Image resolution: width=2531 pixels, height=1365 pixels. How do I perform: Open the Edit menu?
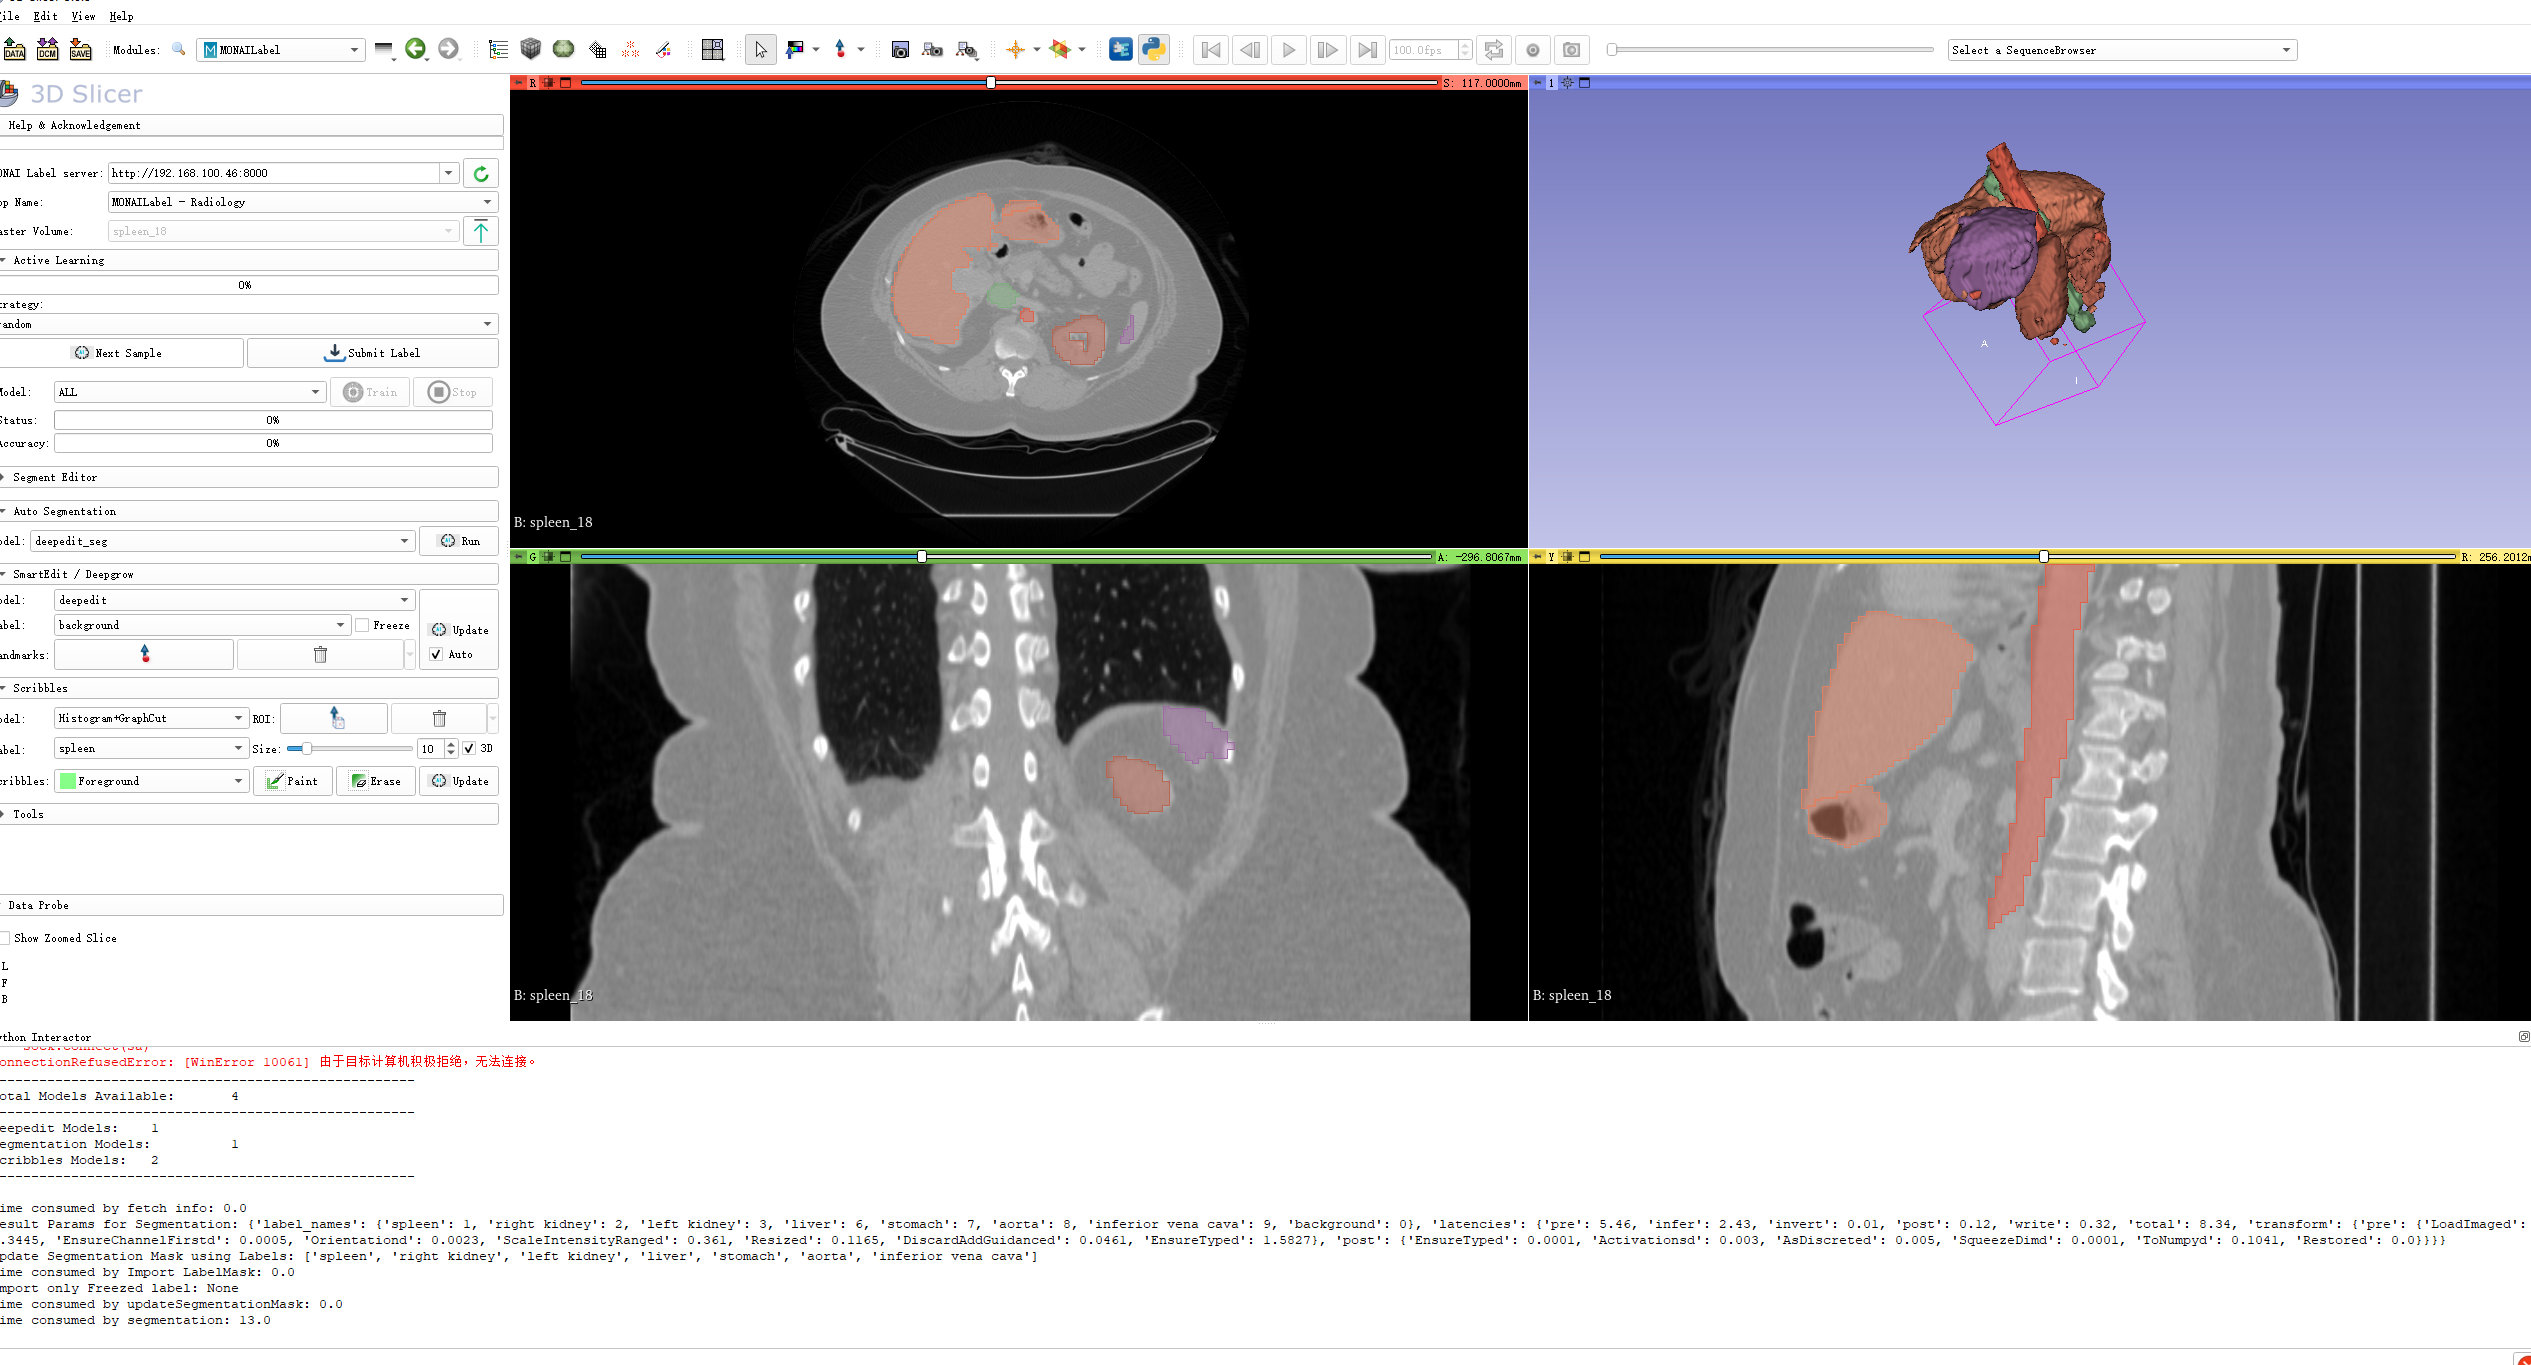point(45,16)
